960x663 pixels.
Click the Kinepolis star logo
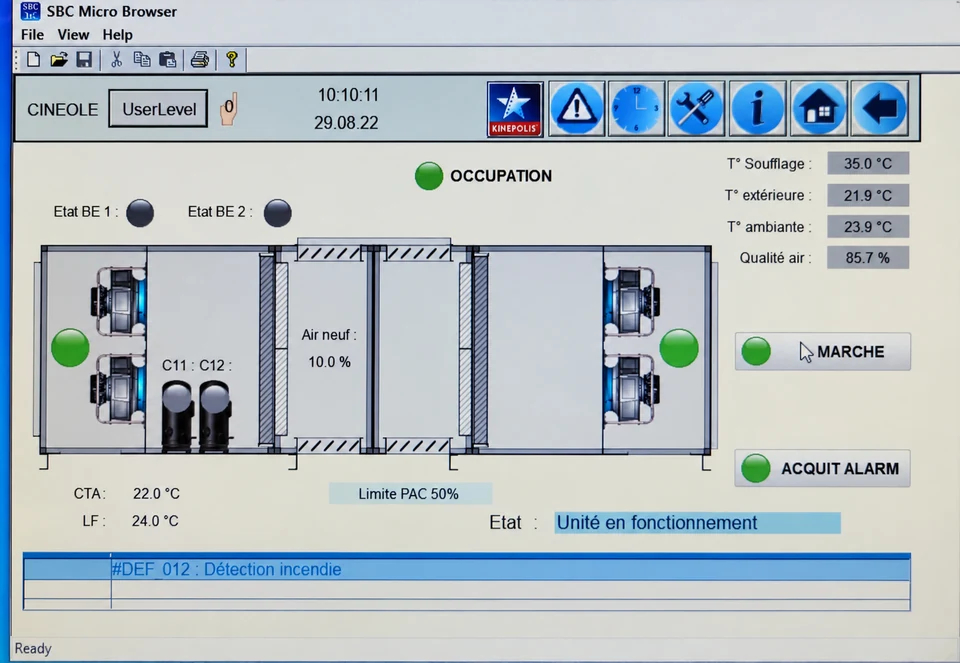tap(515, 109)
